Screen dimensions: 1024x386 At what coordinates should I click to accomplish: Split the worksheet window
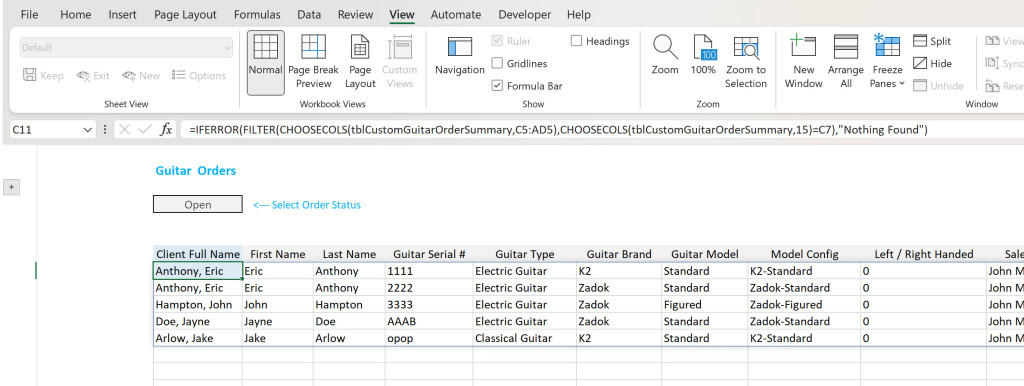(x=932, y=41)
